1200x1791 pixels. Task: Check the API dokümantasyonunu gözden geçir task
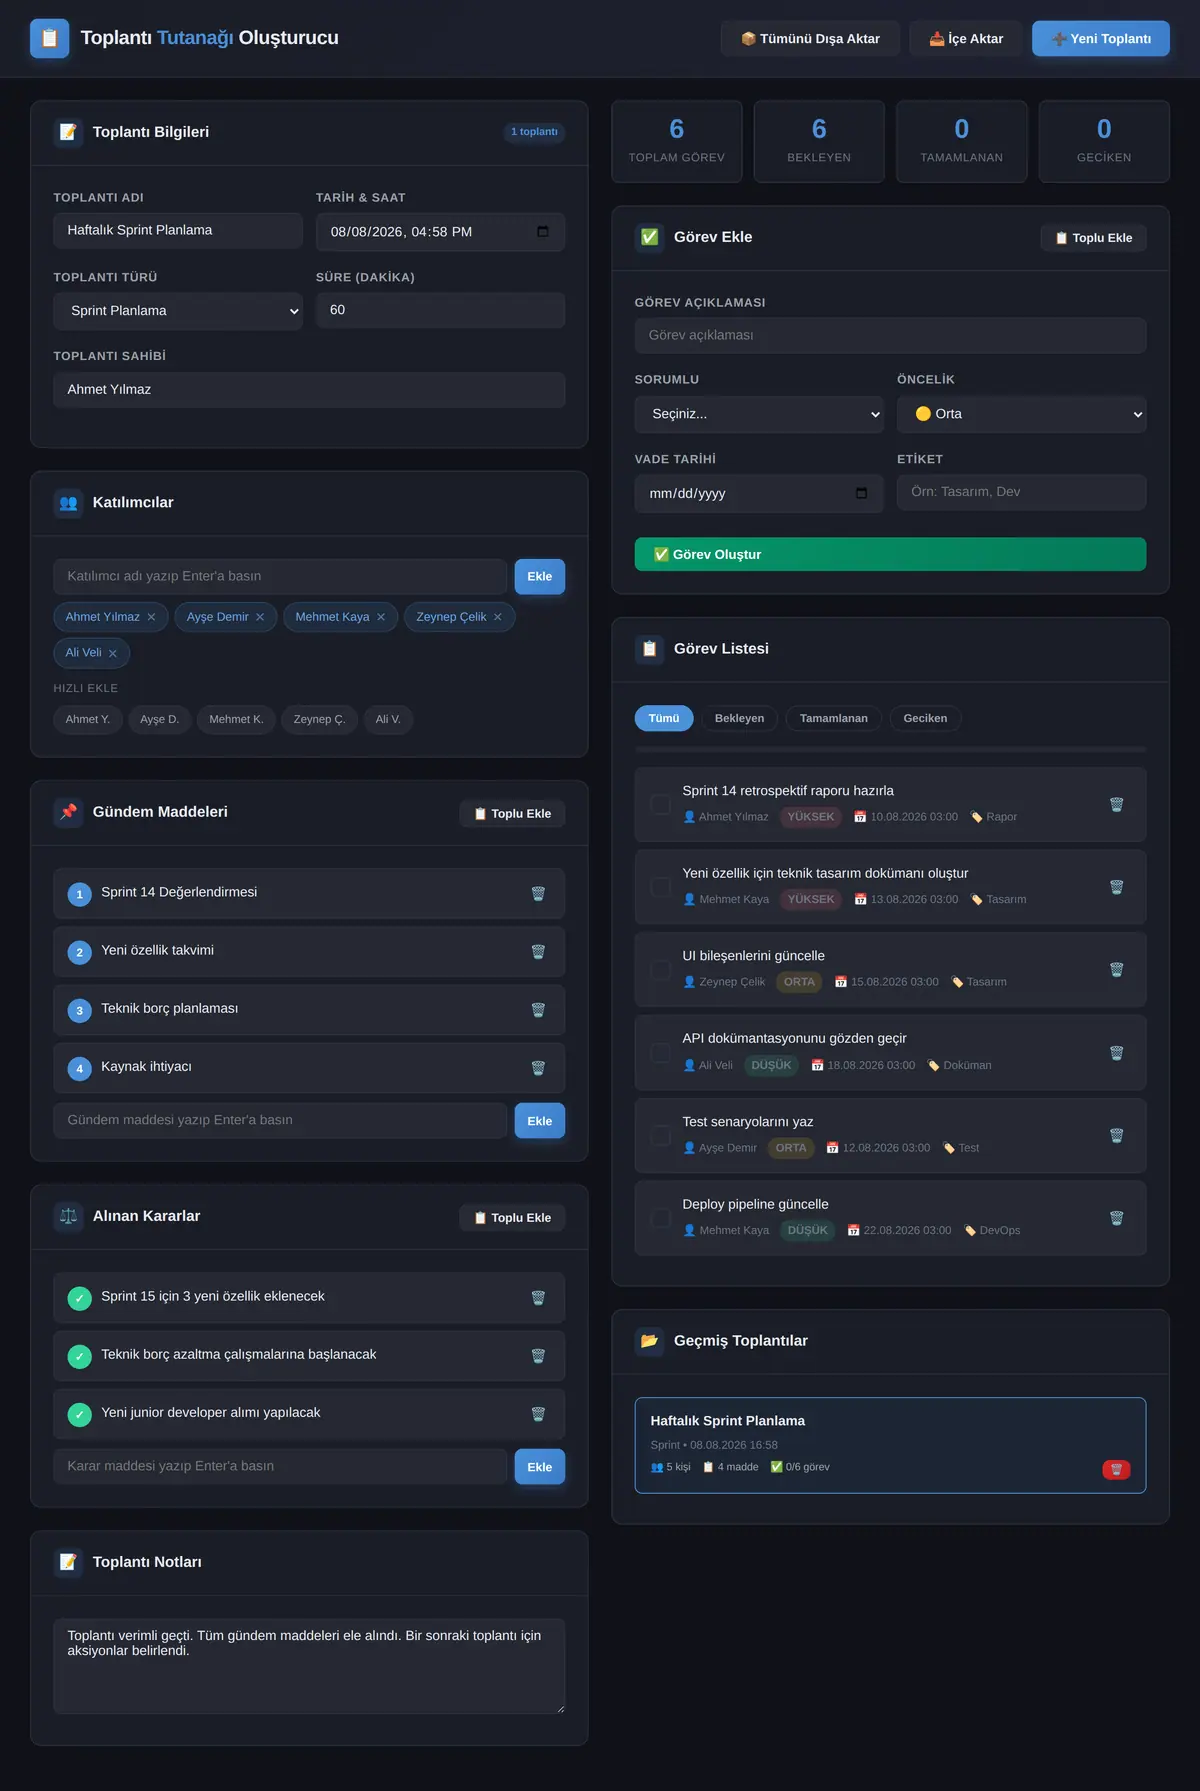pyautogui.click(x=661, y=1052)
